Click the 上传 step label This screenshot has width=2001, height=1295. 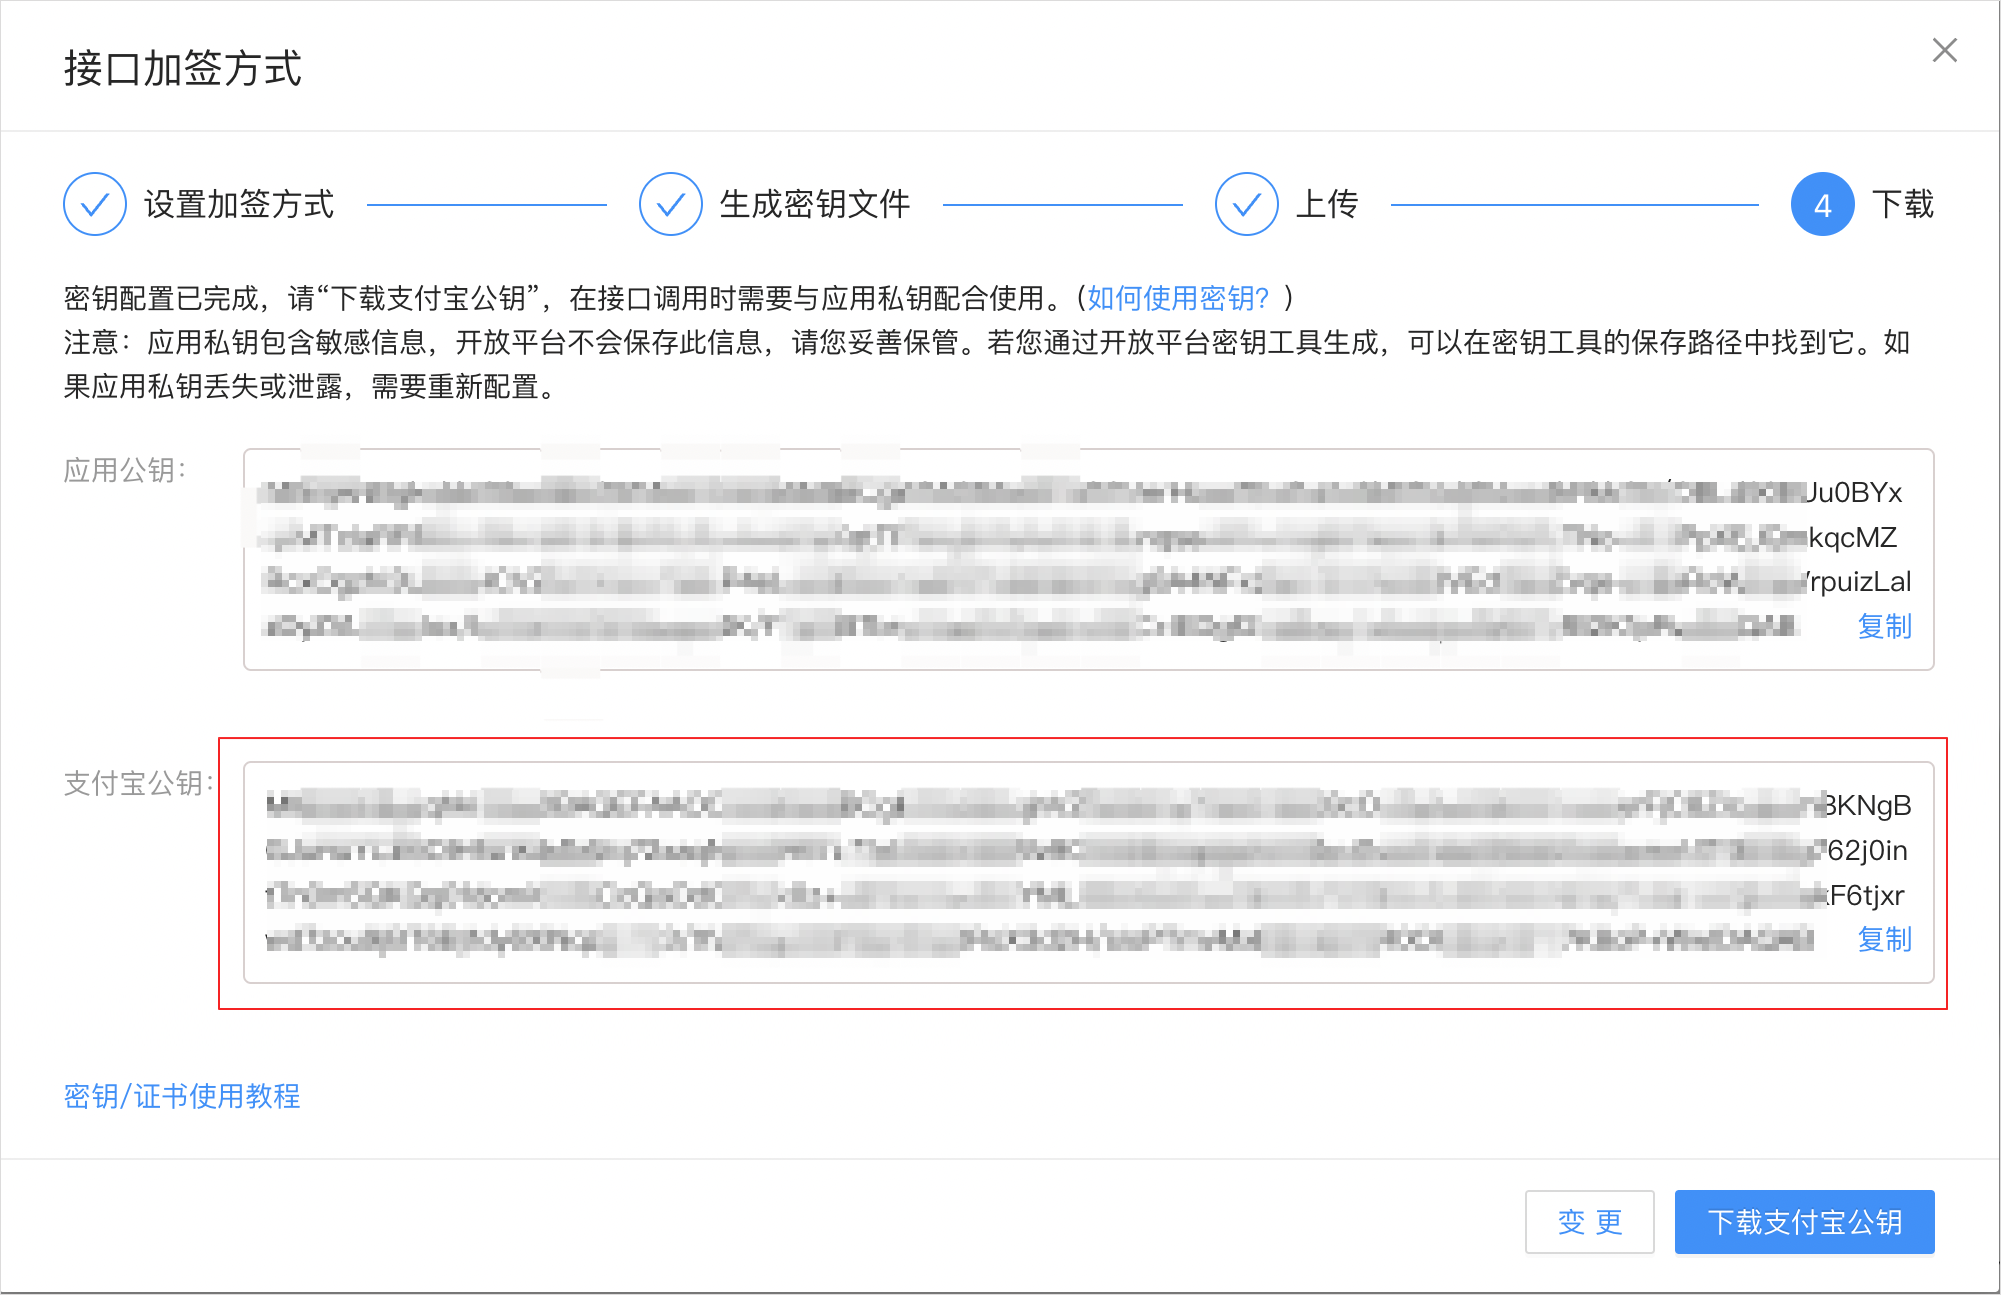tap(1327, 204)
